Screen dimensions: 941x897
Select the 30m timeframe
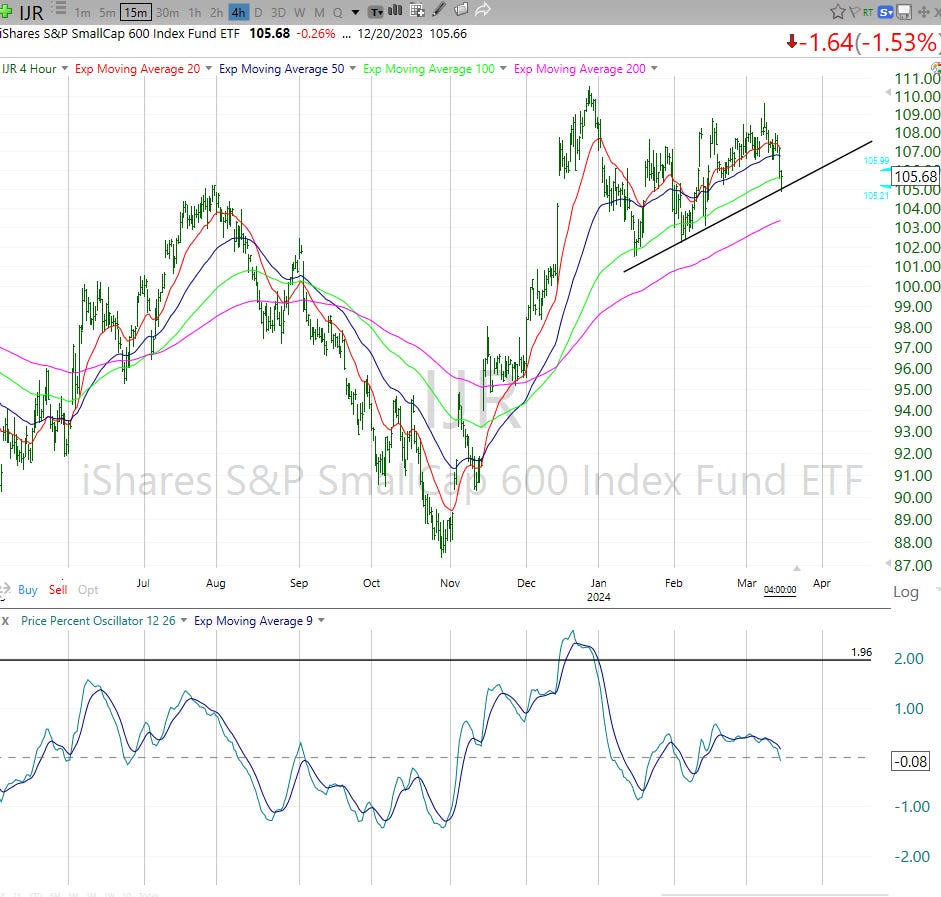coord(167,13)
